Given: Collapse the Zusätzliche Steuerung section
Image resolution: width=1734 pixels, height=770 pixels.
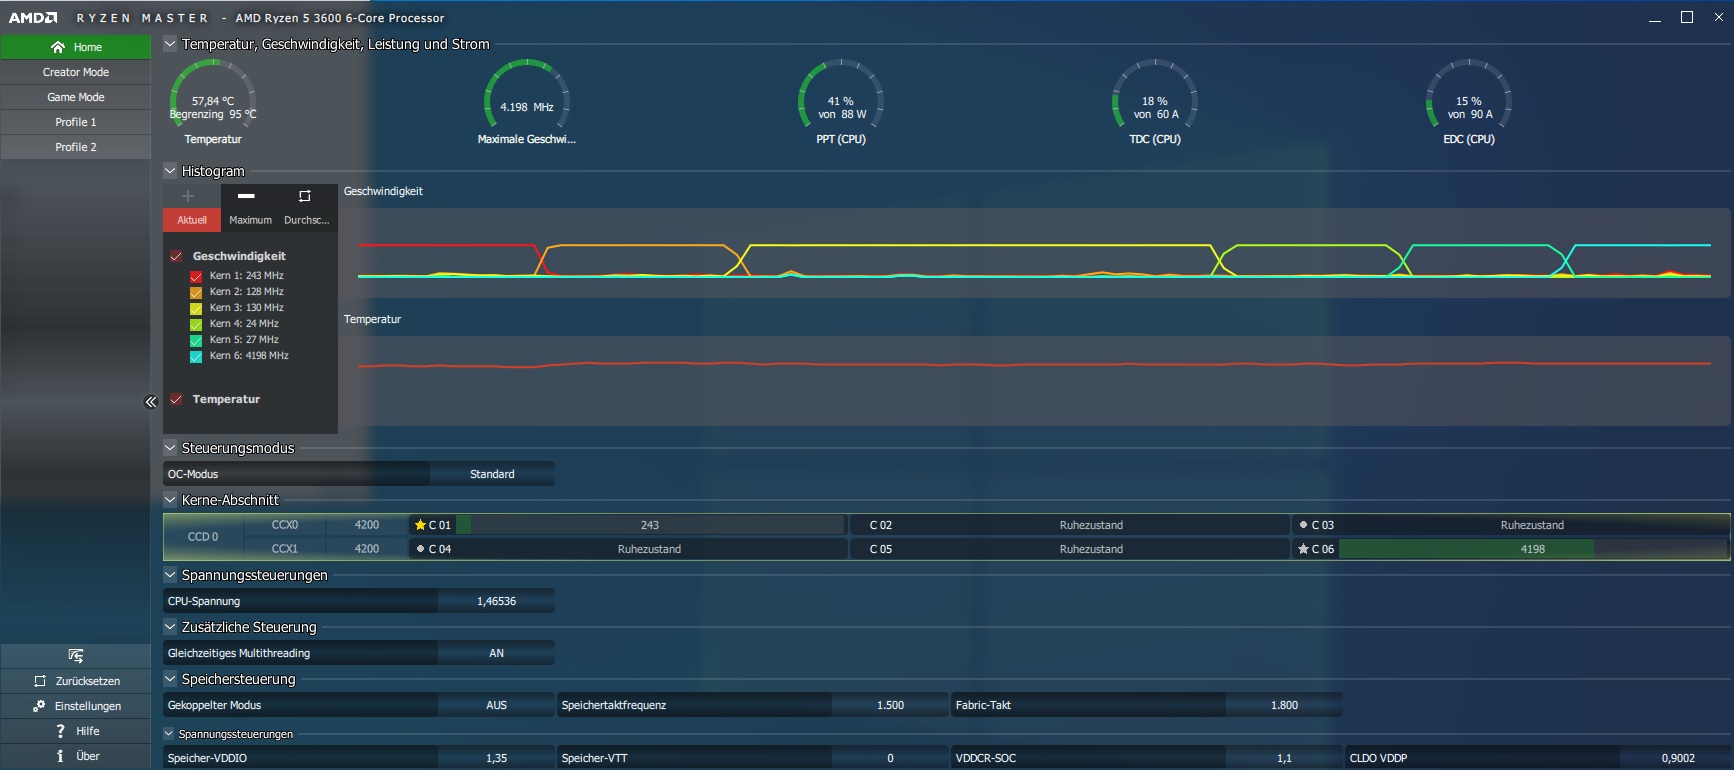Looking at the screenshot, I should pos(170,627).
